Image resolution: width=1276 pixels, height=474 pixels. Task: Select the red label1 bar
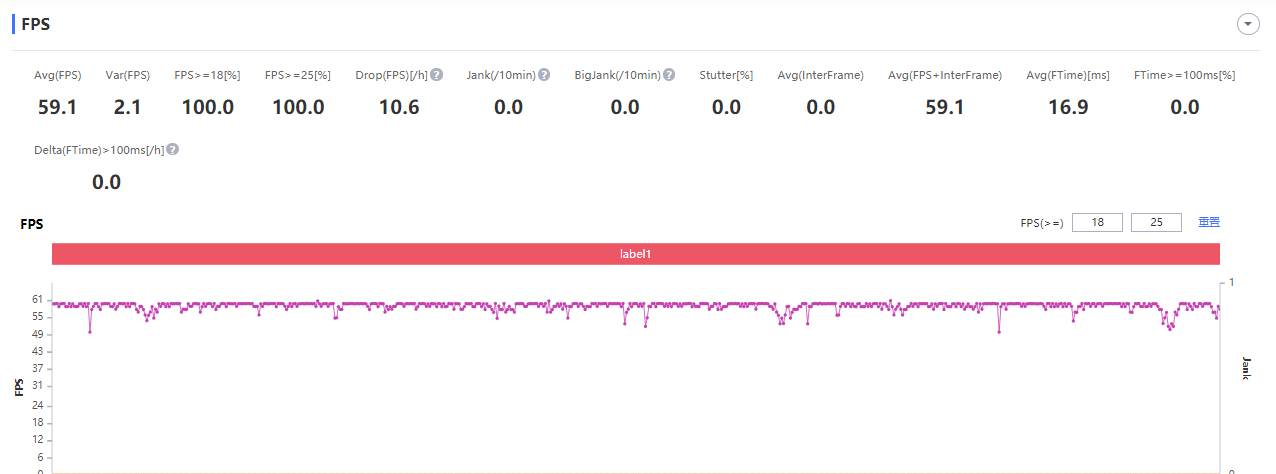(636, 254)
